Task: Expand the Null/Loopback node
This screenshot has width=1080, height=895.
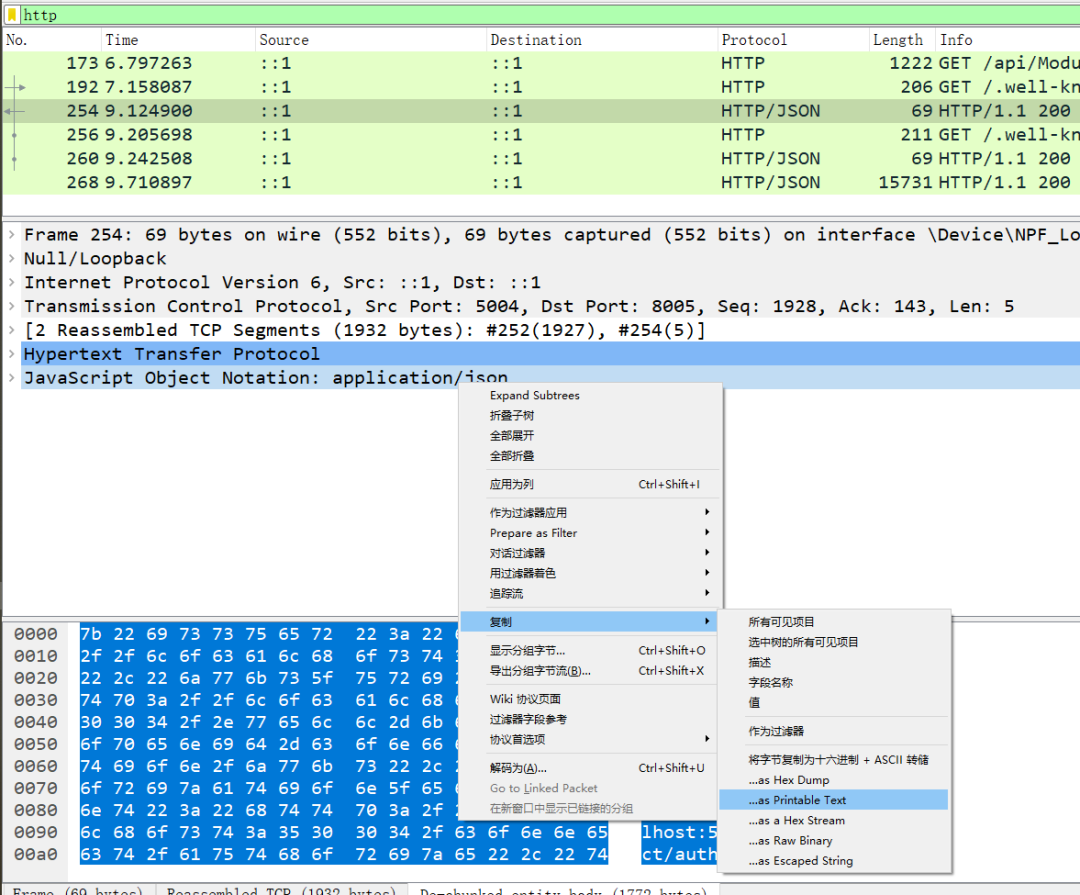Action: point(12,258)
